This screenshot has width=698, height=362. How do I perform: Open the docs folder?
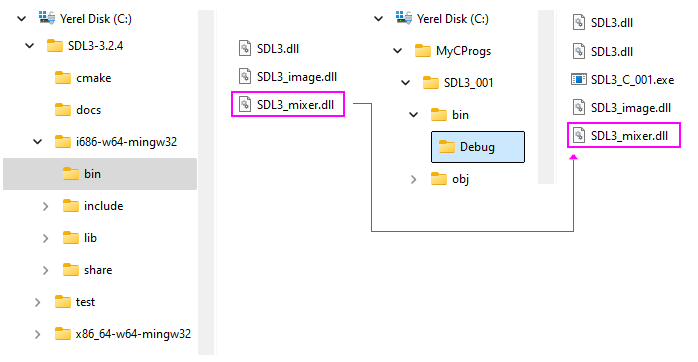(x=78, y=110)
